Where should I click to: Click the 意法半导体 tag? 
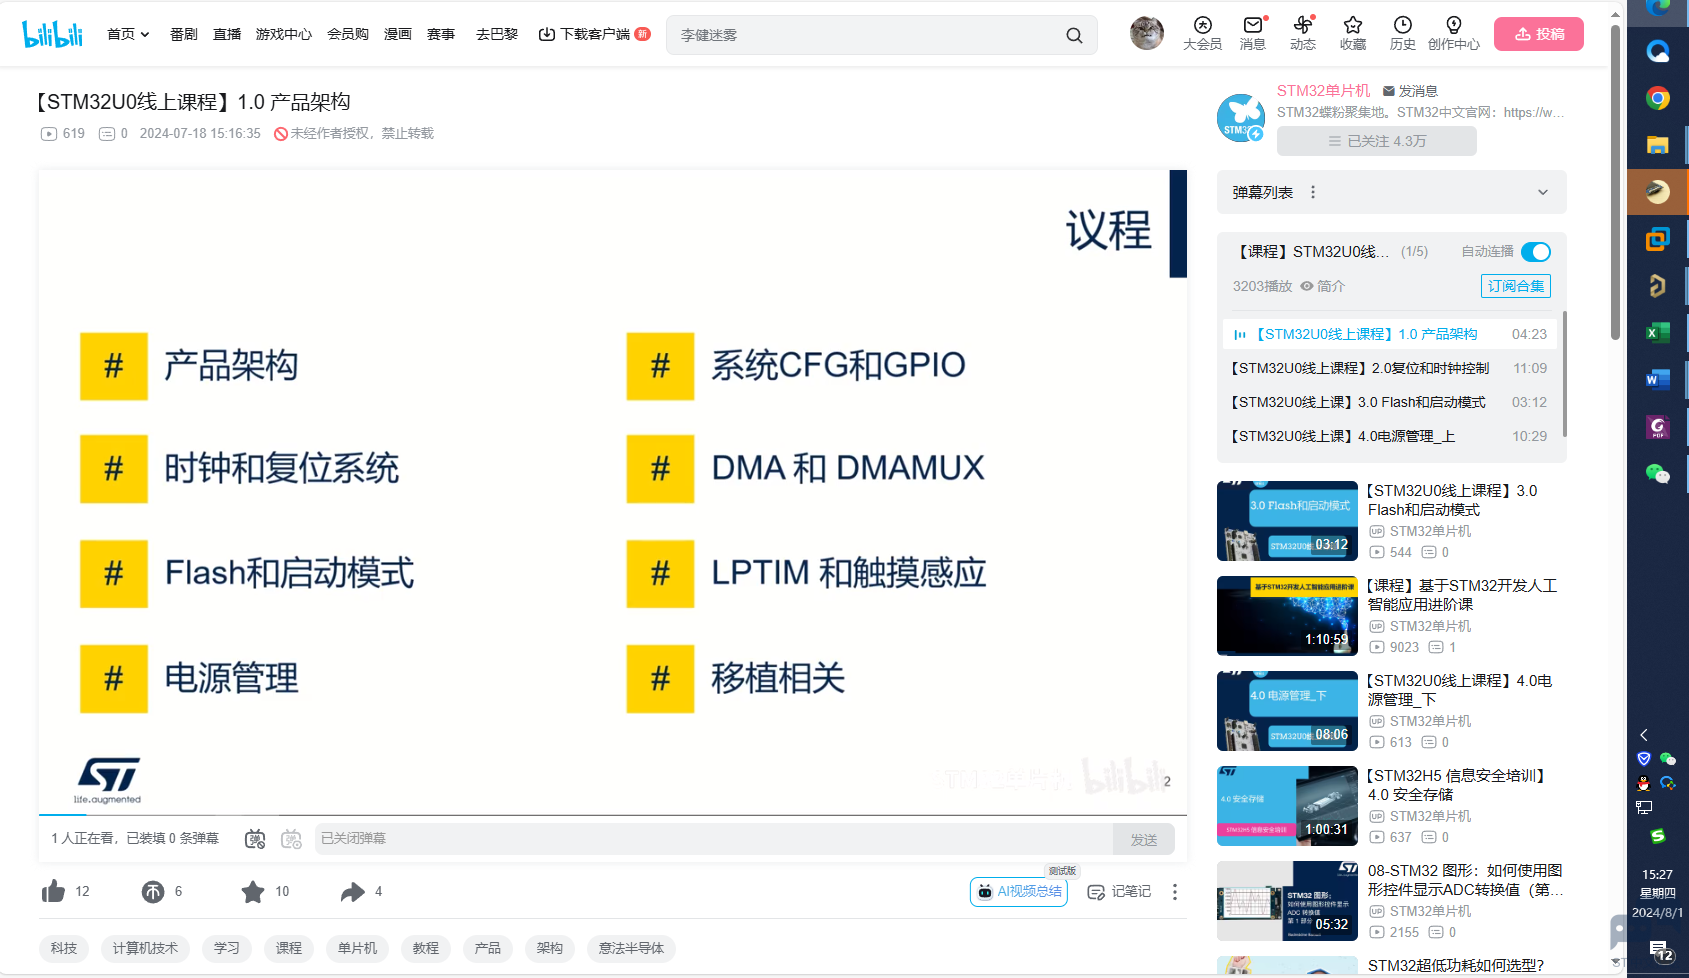click(631, 948)
